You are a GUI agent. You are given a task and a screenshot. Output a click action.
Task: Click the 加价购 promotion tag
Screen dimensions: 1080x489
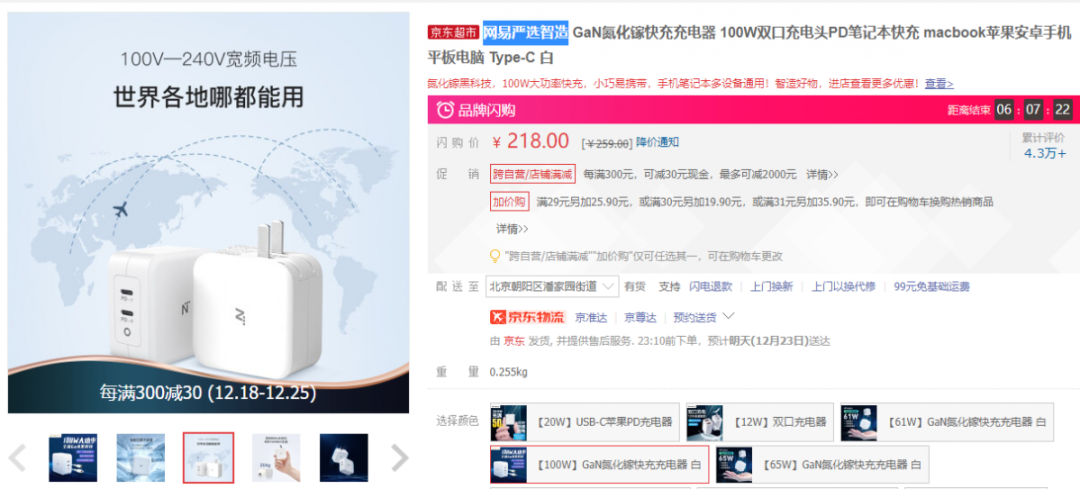(x=509, y=202)
